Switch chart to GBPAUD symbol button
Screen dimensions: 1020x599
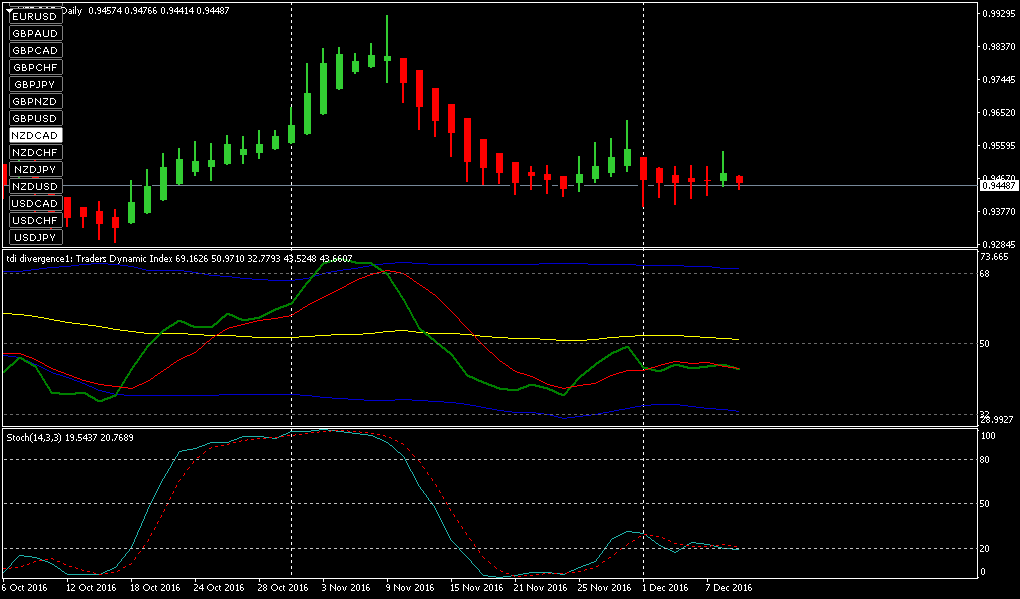tap(36, 33)
